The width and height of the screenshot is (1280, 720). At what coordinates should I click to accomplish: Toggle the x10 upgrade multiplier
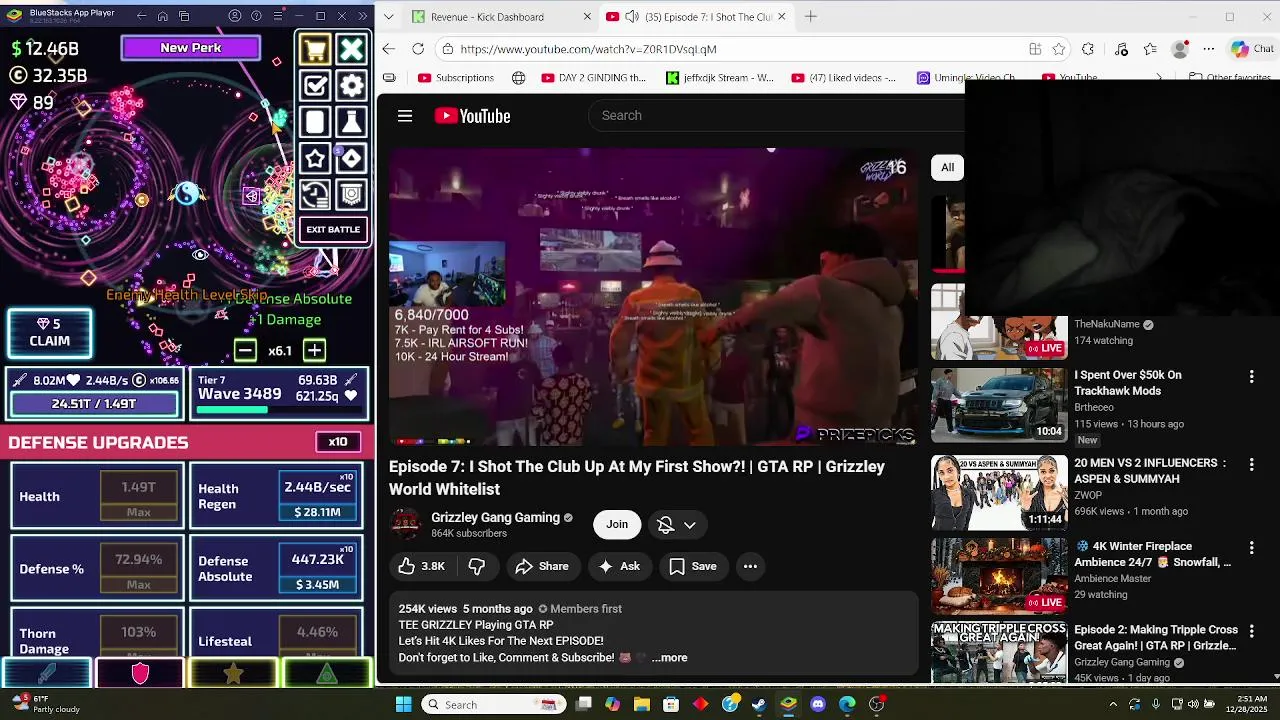[338, 442]
